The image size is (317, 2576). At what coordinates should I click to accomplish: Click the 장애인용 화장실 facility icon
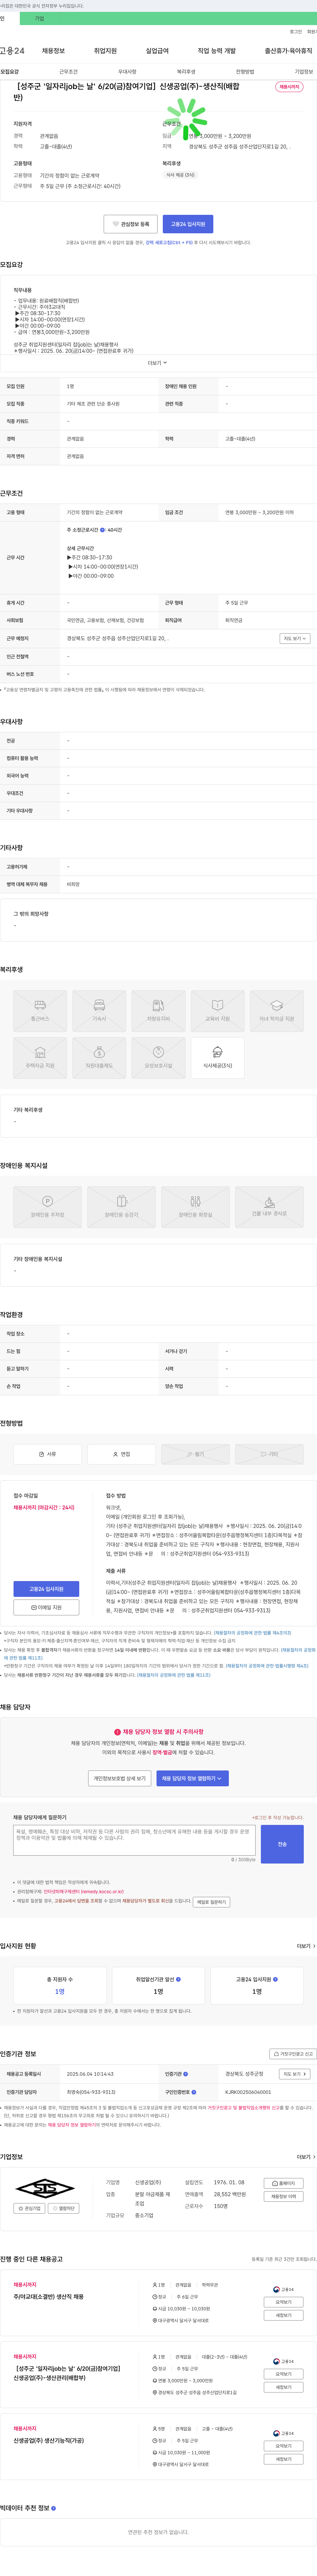click(x=195, y=1207)
